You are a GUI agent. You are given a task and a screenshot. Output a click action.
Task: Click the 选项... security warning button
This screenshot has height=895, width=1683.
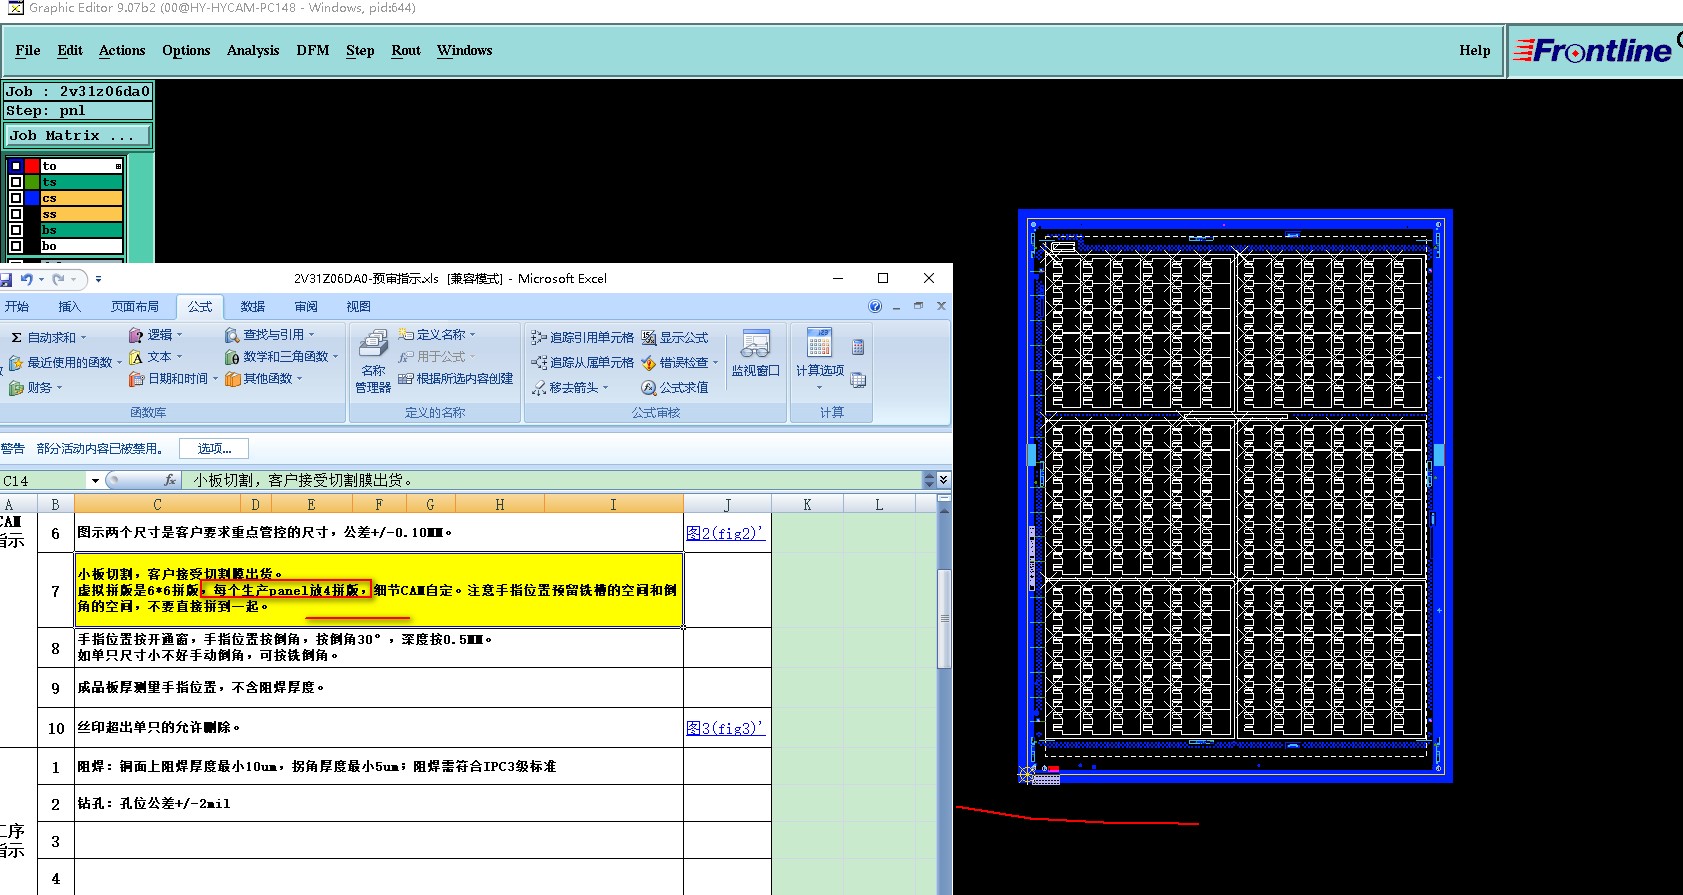pyautogui.click(x=214, y=449)
